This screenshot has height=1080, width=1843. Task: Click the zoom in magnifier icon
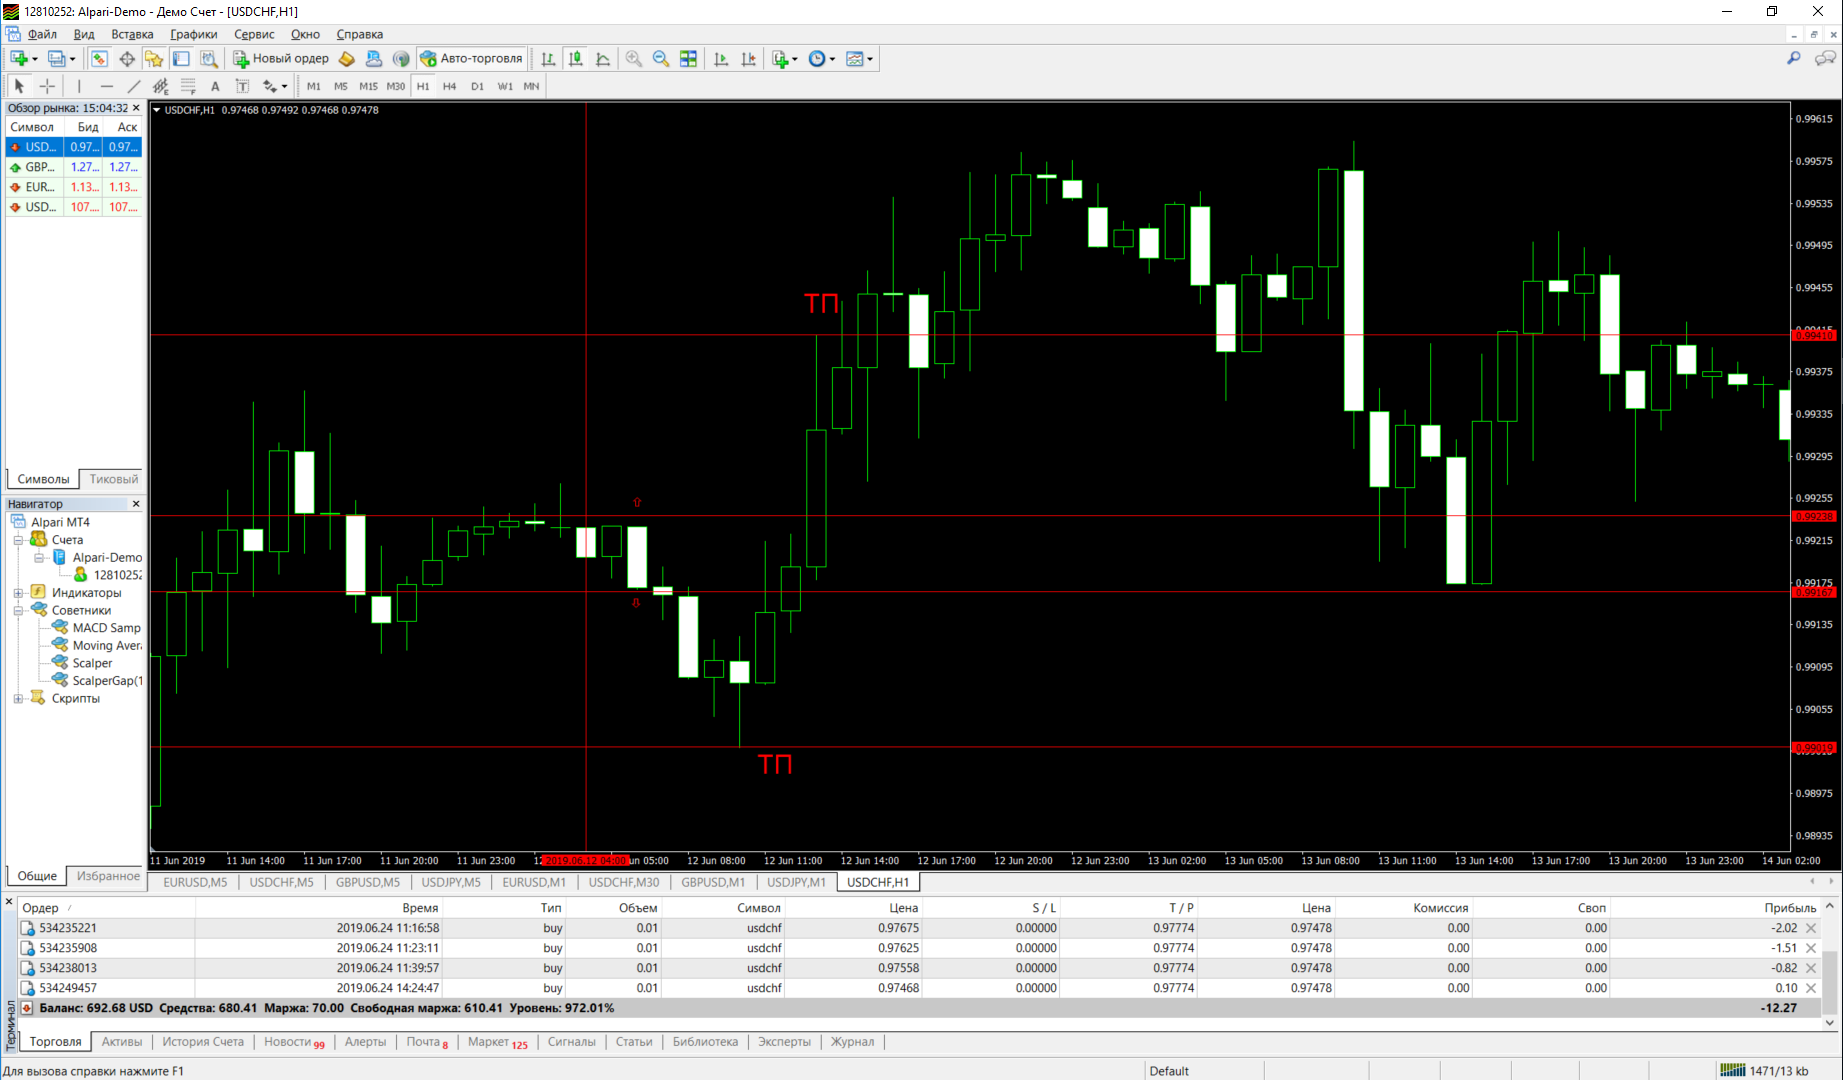pos(633,59)
